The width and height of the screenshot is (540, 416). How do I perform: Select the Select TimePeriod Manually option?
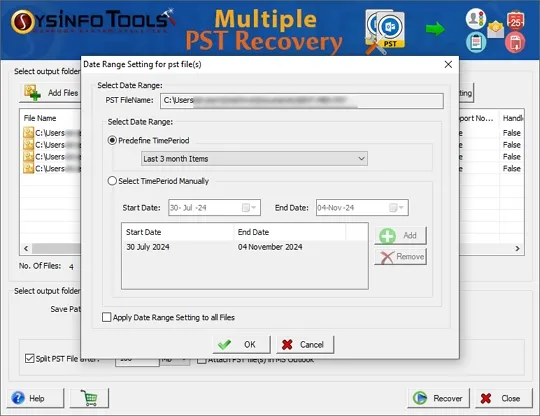pos(112,181)
